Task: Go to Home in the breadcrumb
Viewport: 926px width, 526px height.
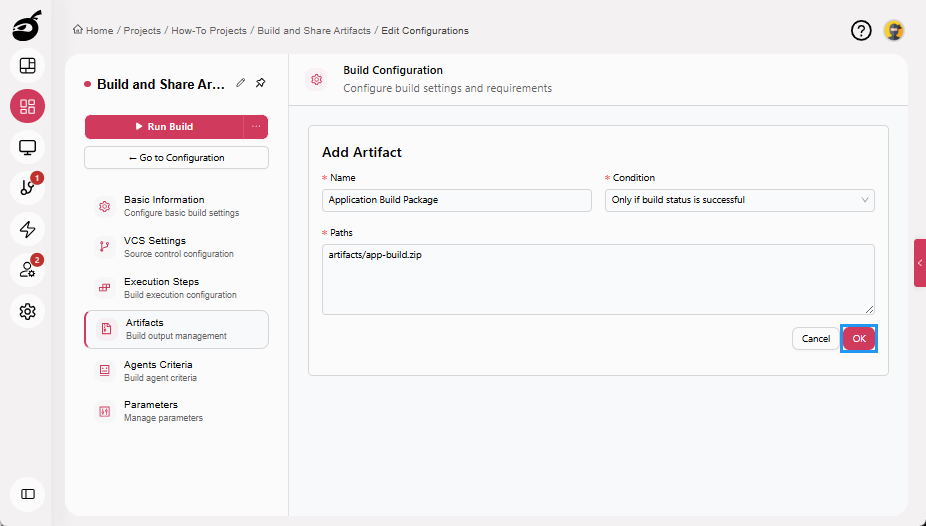Action: tap(99, 31)
